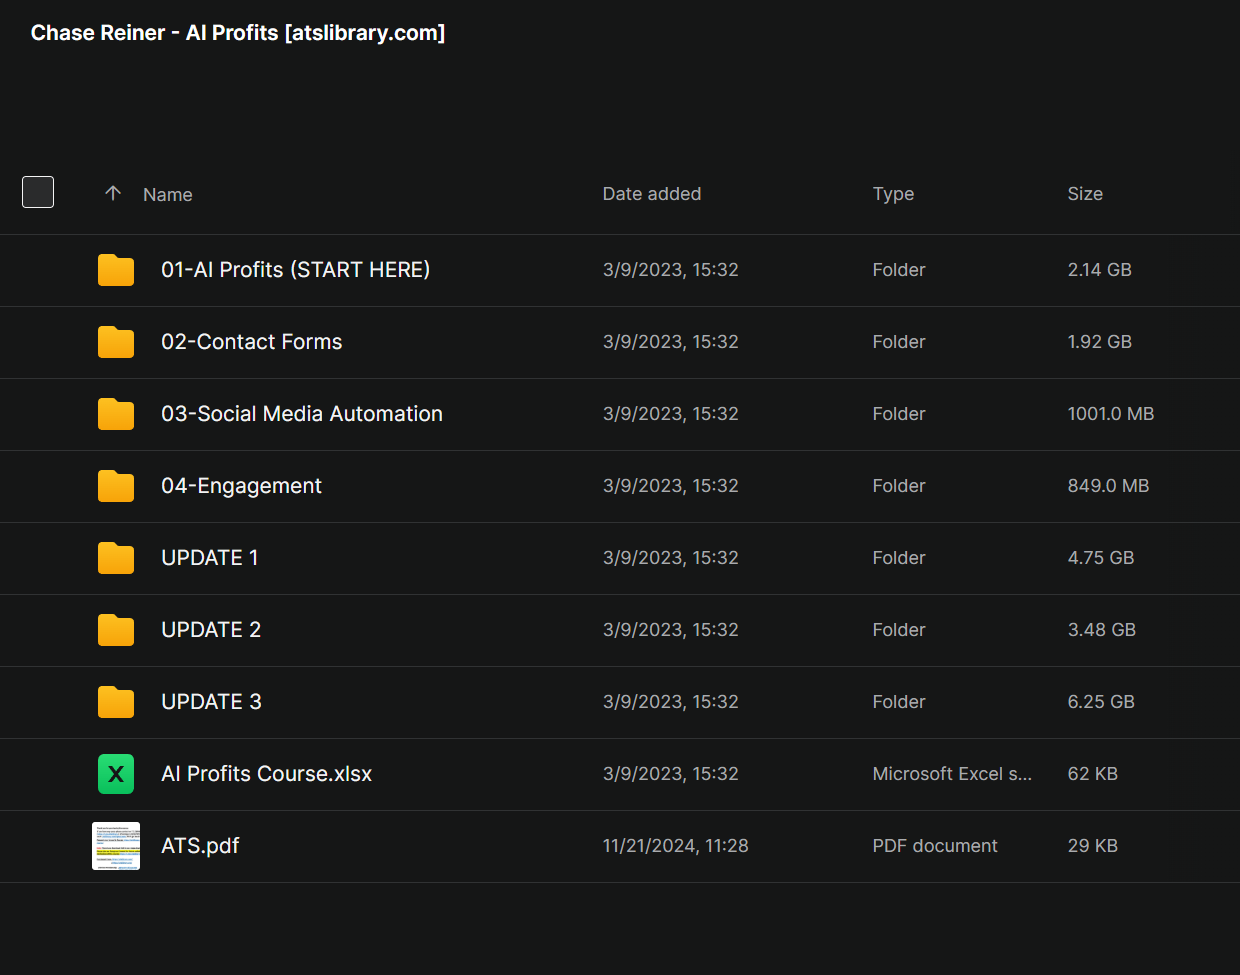Click the ATS.pdf preview thumbnail
This screenshot has width=1240, height=975.
[116, 846]
